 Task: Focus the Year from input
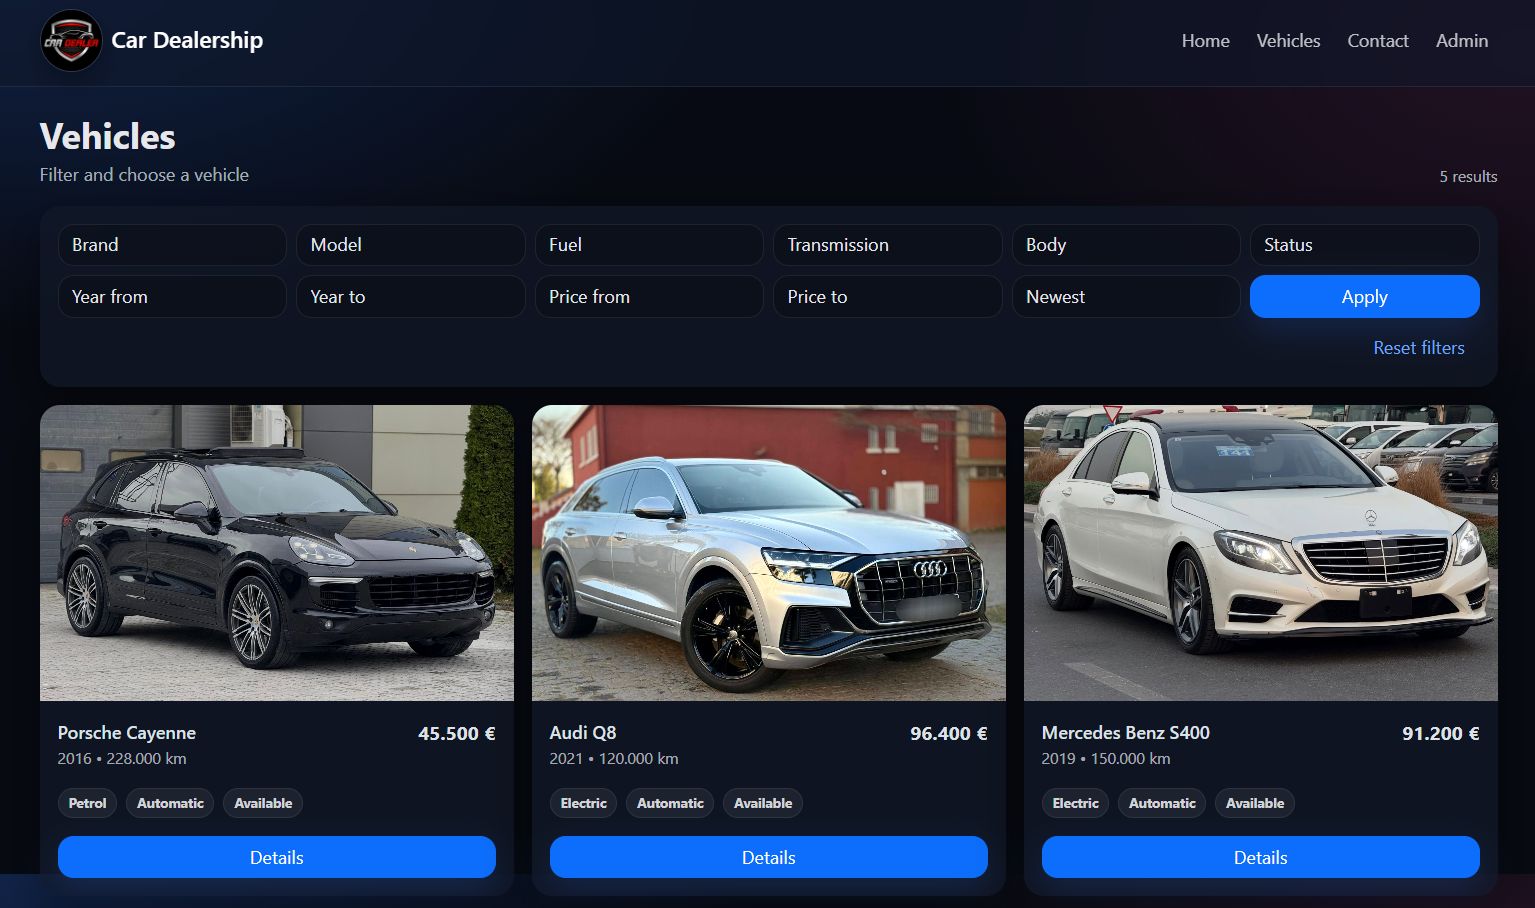[172, 297]
